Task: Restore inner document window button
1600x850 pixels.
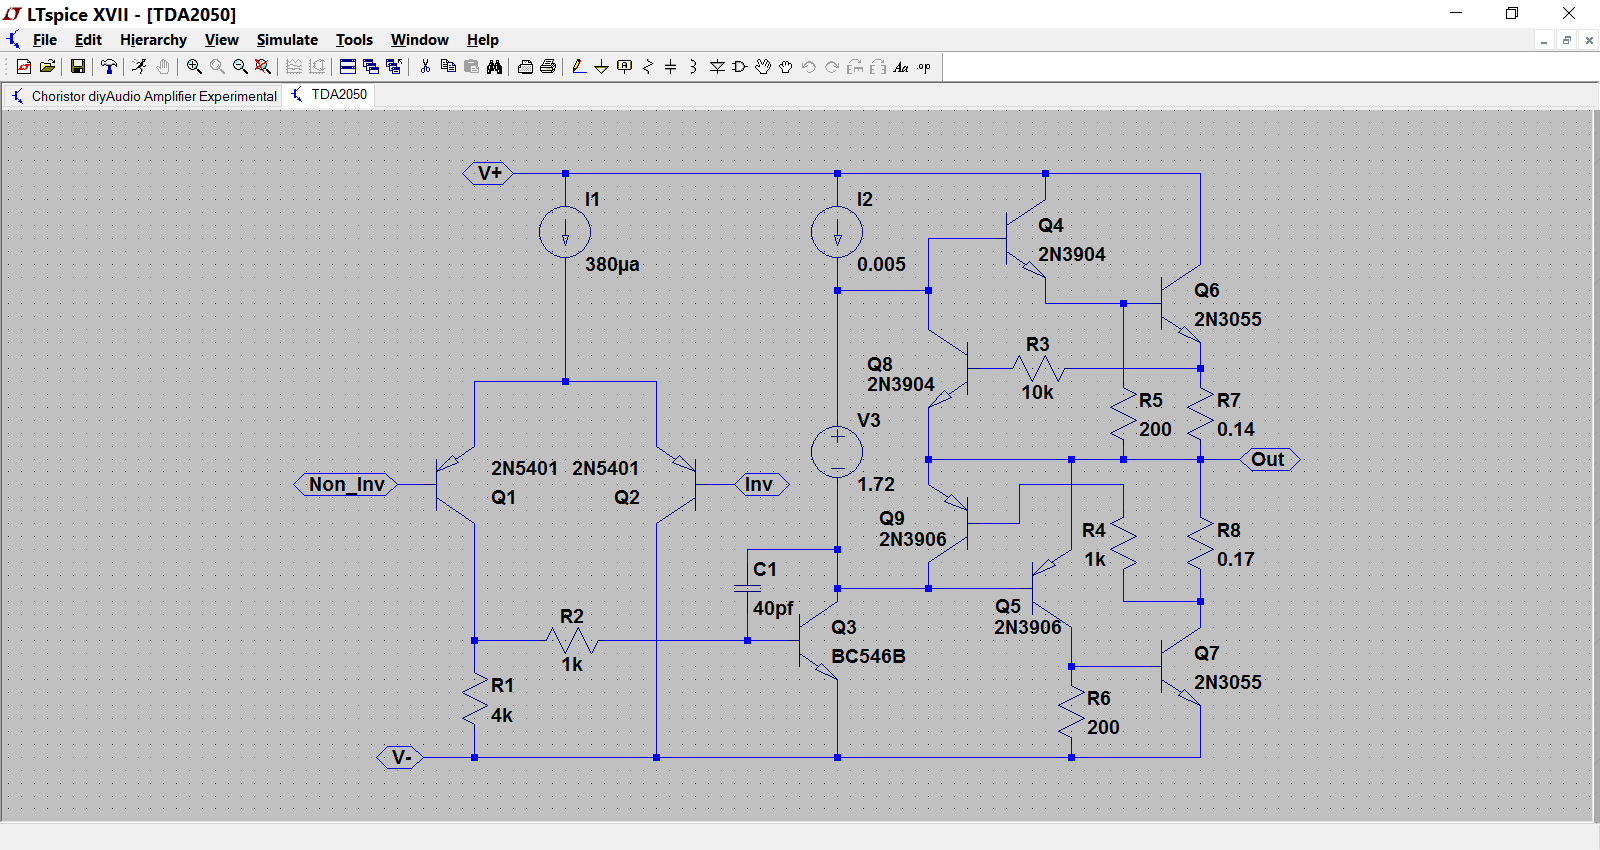Action: tap(1567, 40)
